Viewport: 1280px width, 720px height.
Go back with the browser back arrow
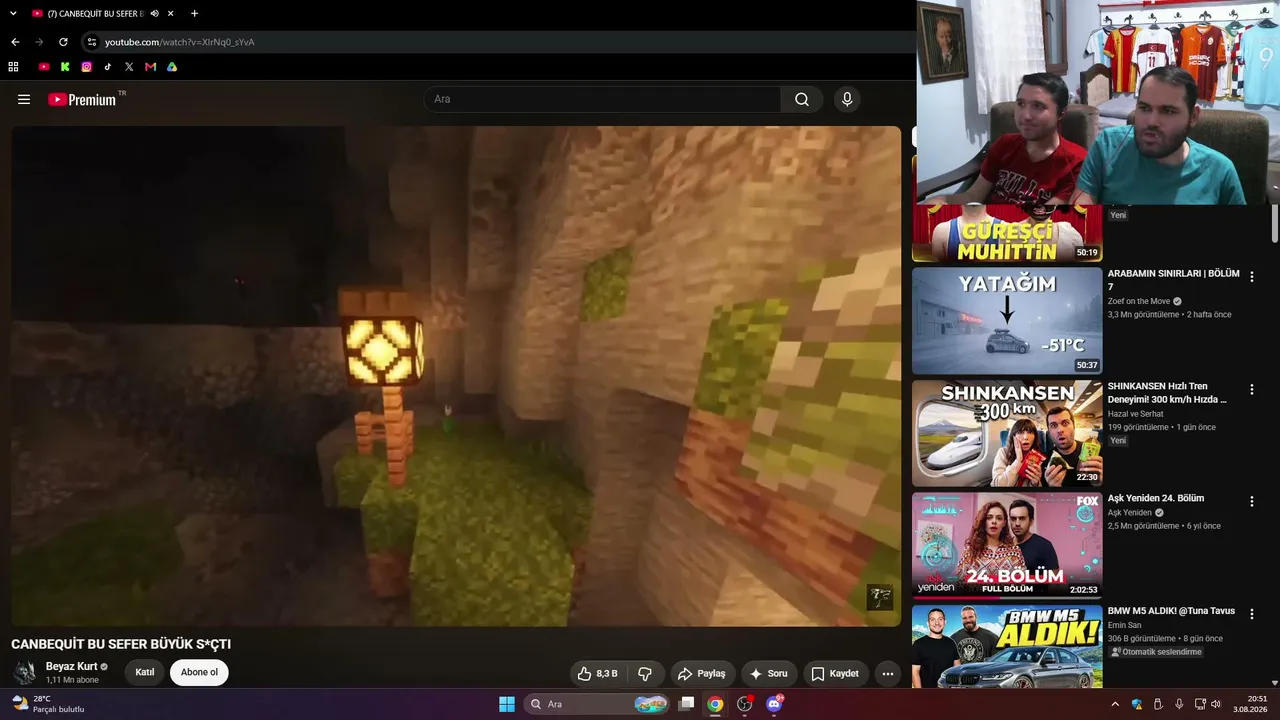[x=15, y=42]
